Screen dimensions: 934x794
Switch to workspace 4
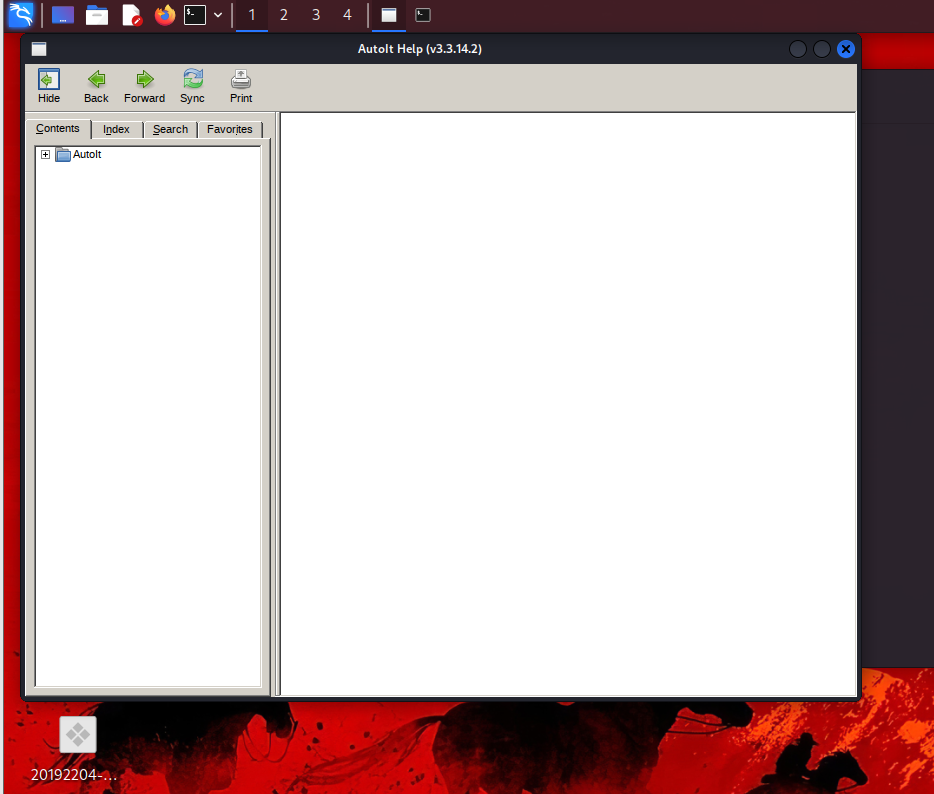[x=347, y=15]
